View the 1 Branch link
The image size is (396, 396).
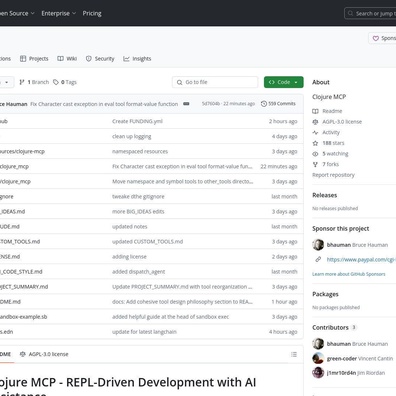tap(34, 82)
